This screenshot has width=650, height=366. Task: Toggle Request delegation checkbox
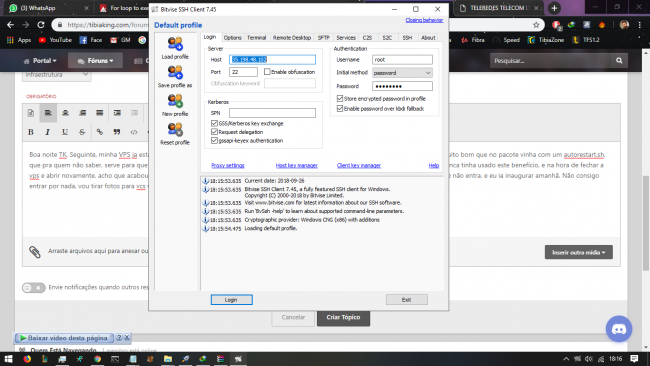(214, 132)
